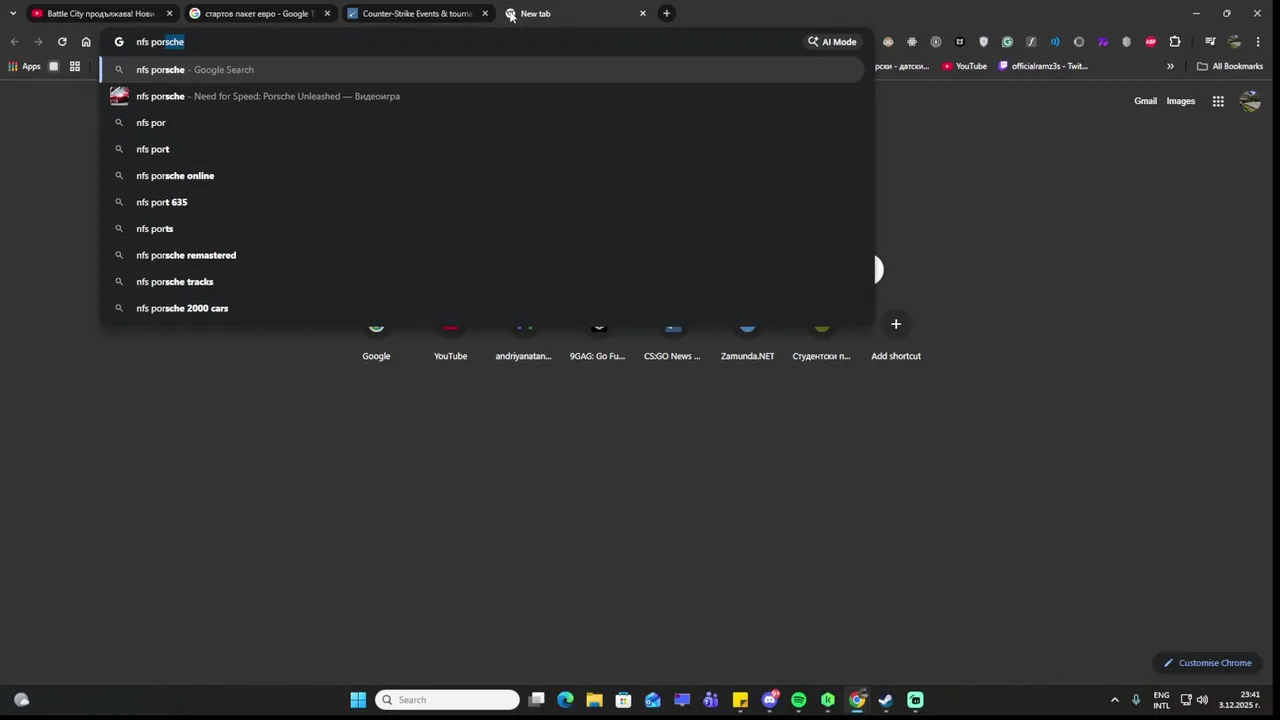The height and width of the screenshot is (720, 1280).
Task: Open Task View from the taskbar
Action: pyautogui.click(x=537, y=700)
